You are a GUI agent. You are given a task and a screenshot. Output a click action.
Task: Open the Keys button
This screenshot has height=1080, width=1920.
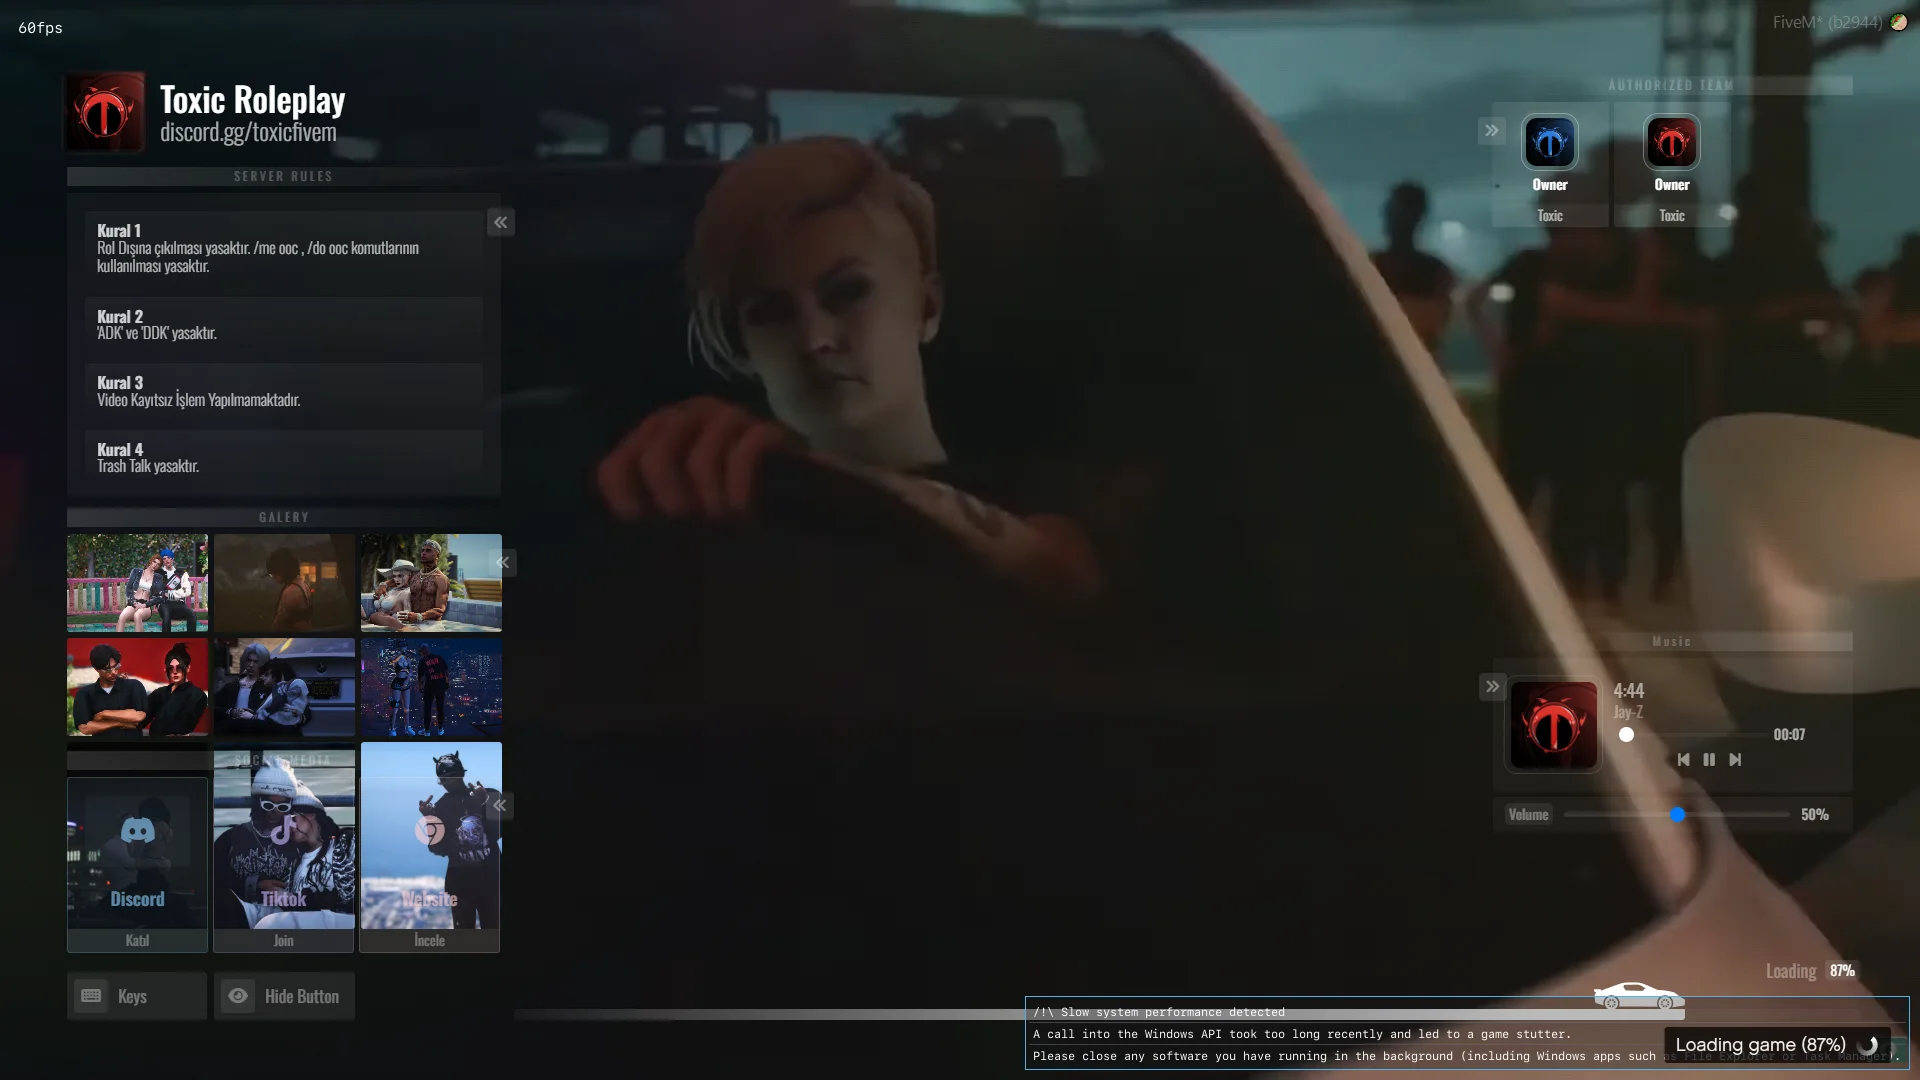[x=137, y=996]
